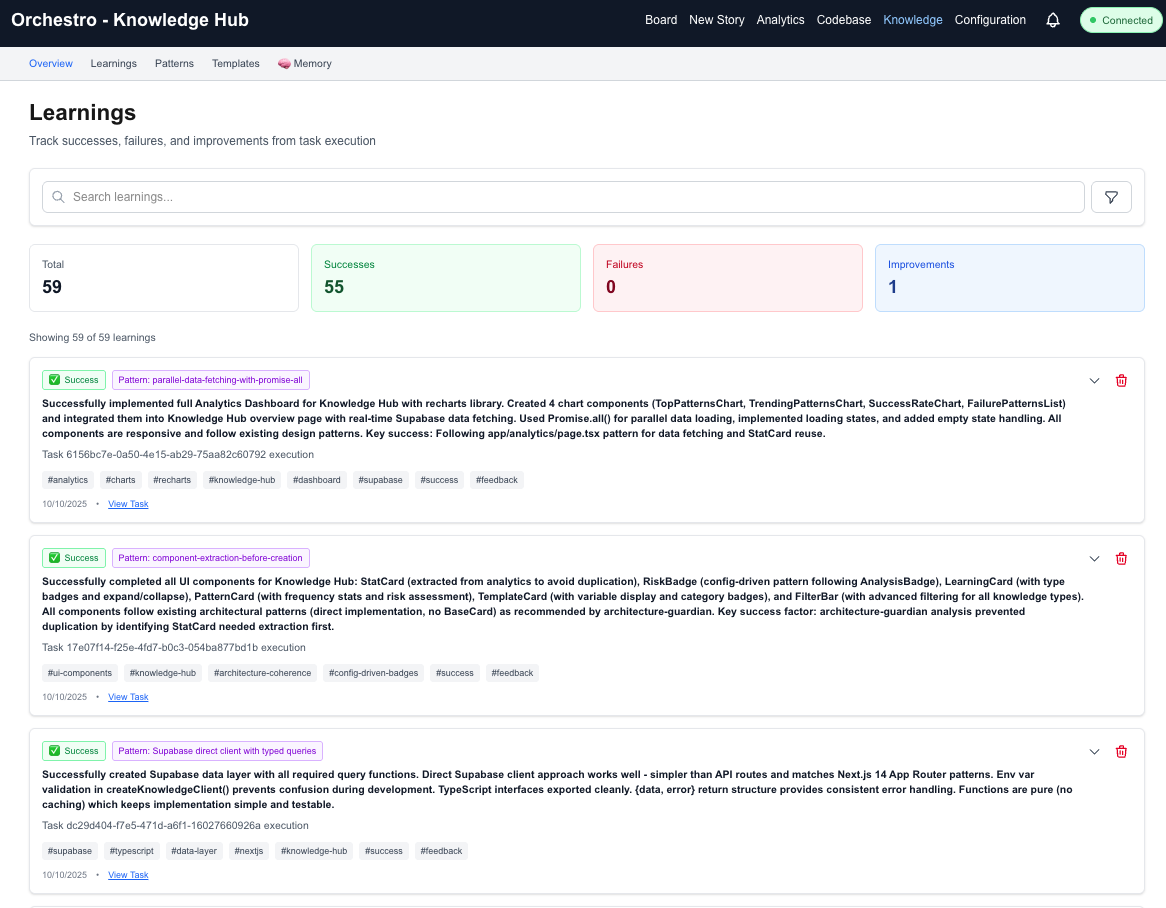Viewport: 1166px width, 908px height.
Task: Open the Board page
Action: pos(661,20)
